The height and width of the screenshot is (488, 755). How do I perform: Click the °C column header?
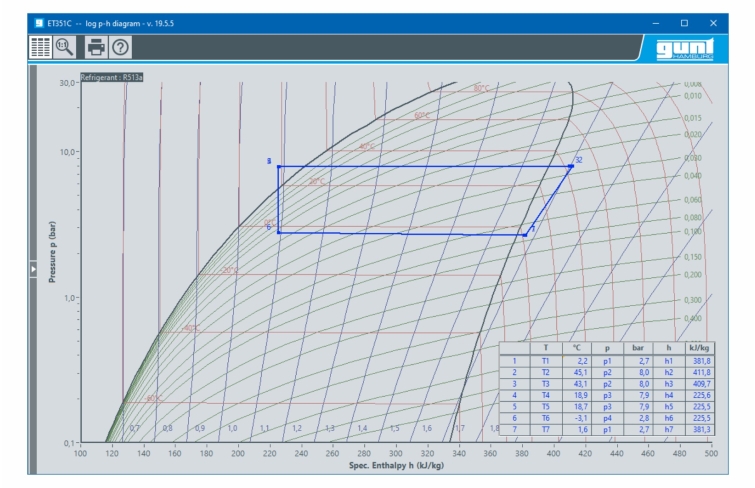pos(576,348)
